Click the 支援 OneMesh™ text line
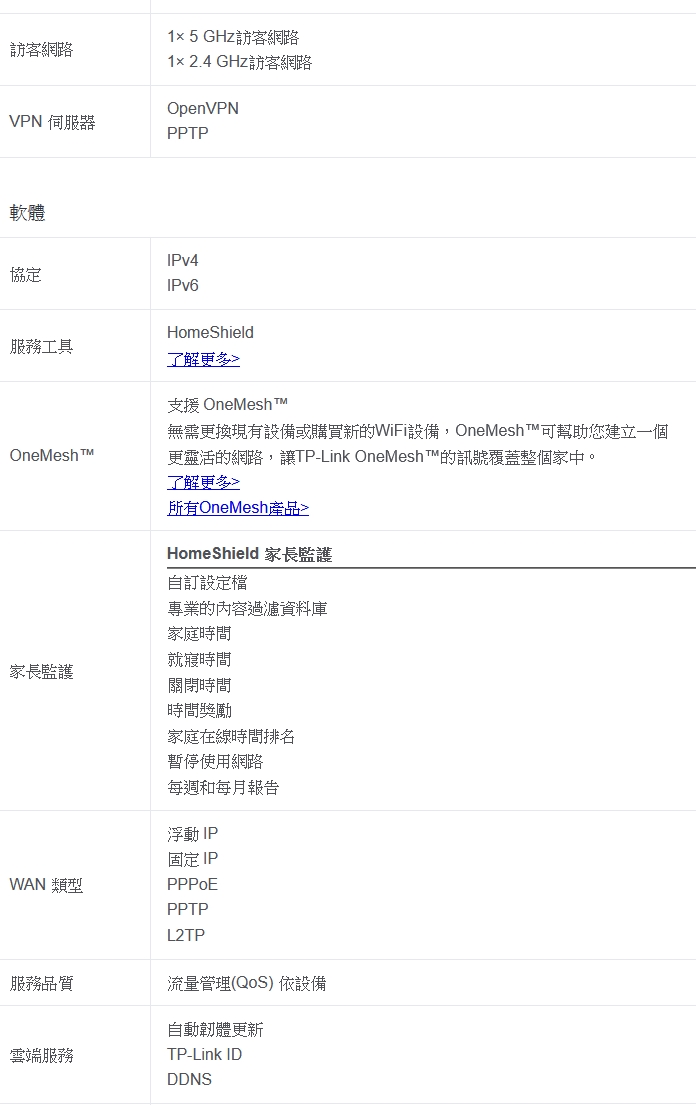The height and width of the screenshot is (1105, 696). 227,405
